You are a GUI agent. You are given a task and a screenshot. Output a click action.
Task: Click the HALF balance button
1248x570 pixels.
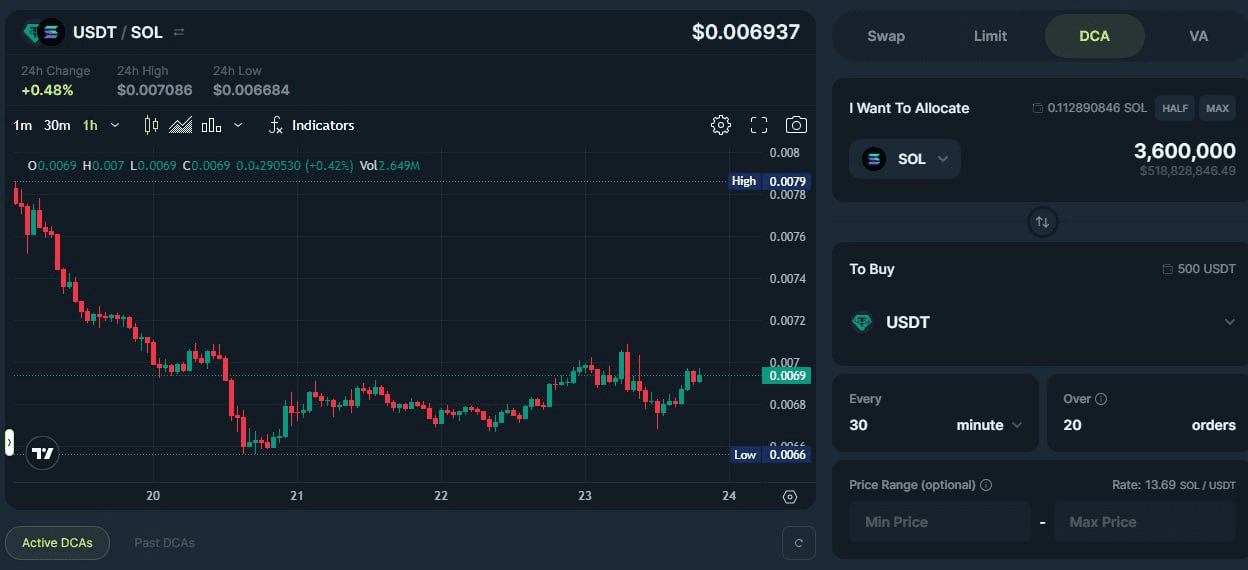pos(1175,108)
